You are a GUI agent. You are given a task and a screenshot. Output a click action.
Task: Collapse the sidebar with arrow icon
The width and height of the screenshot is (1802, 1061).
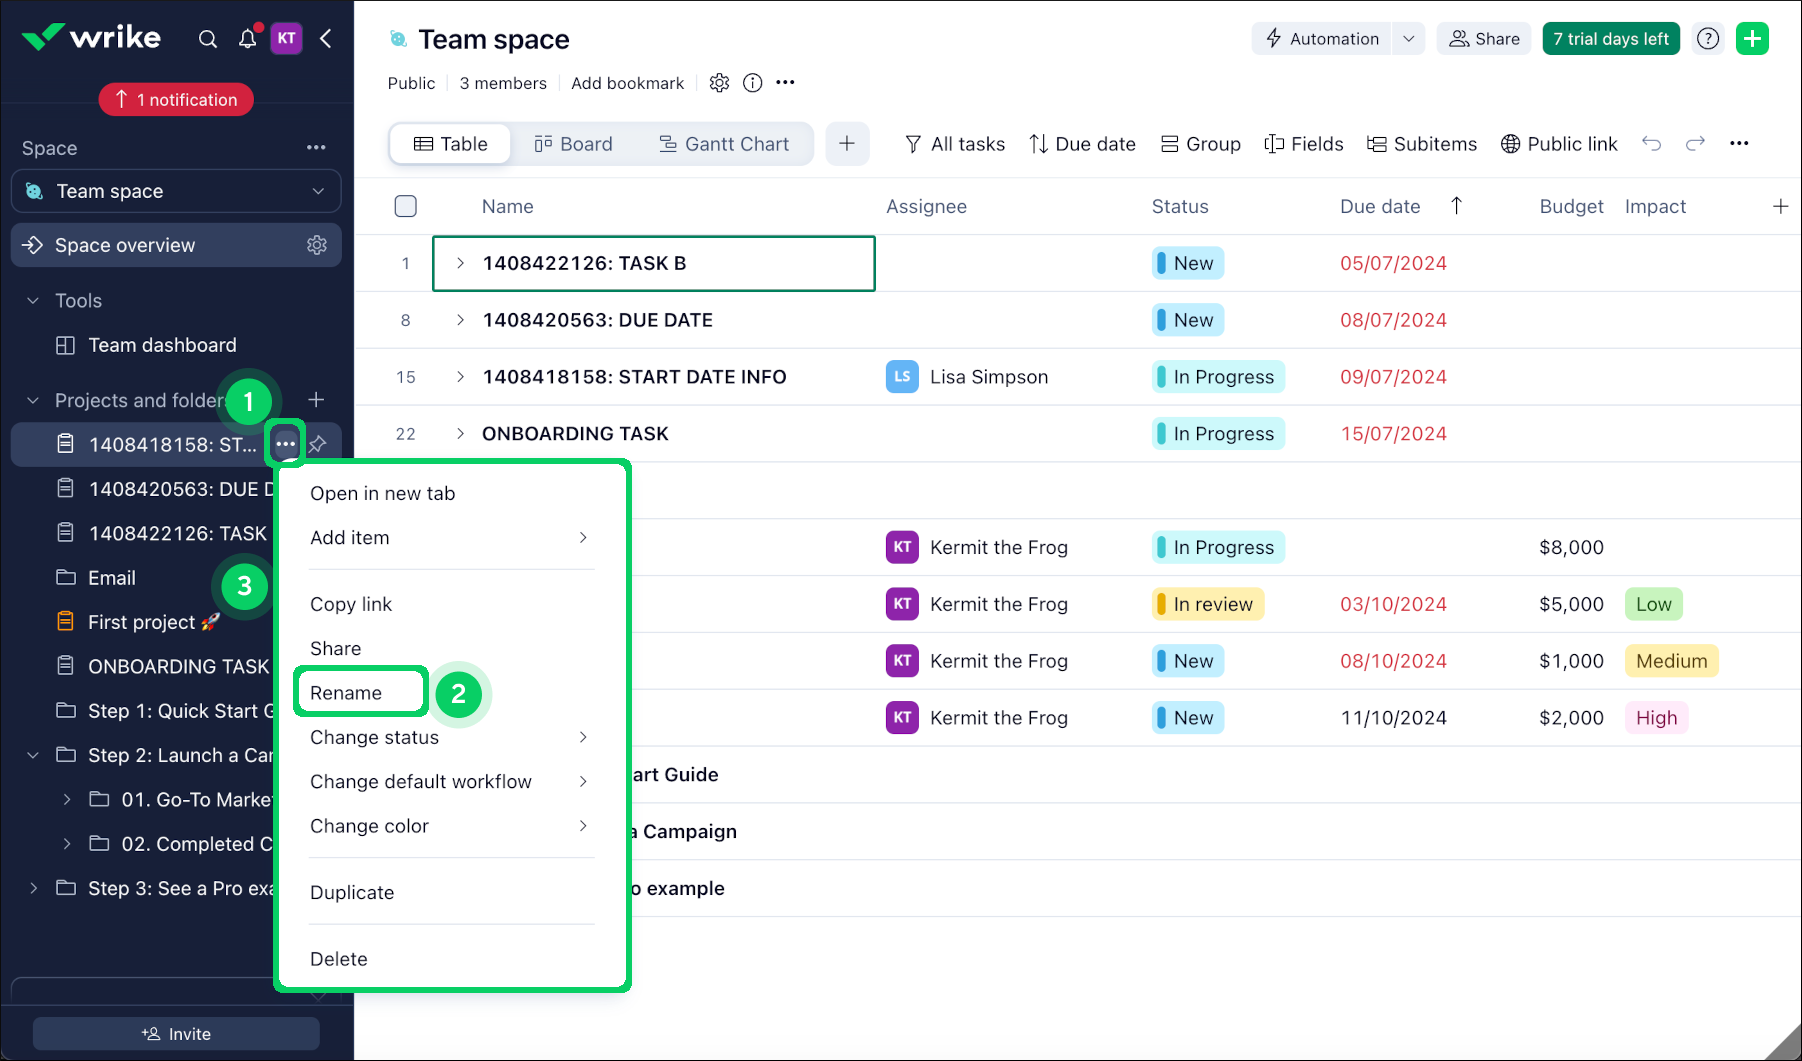tap(326, 39)
